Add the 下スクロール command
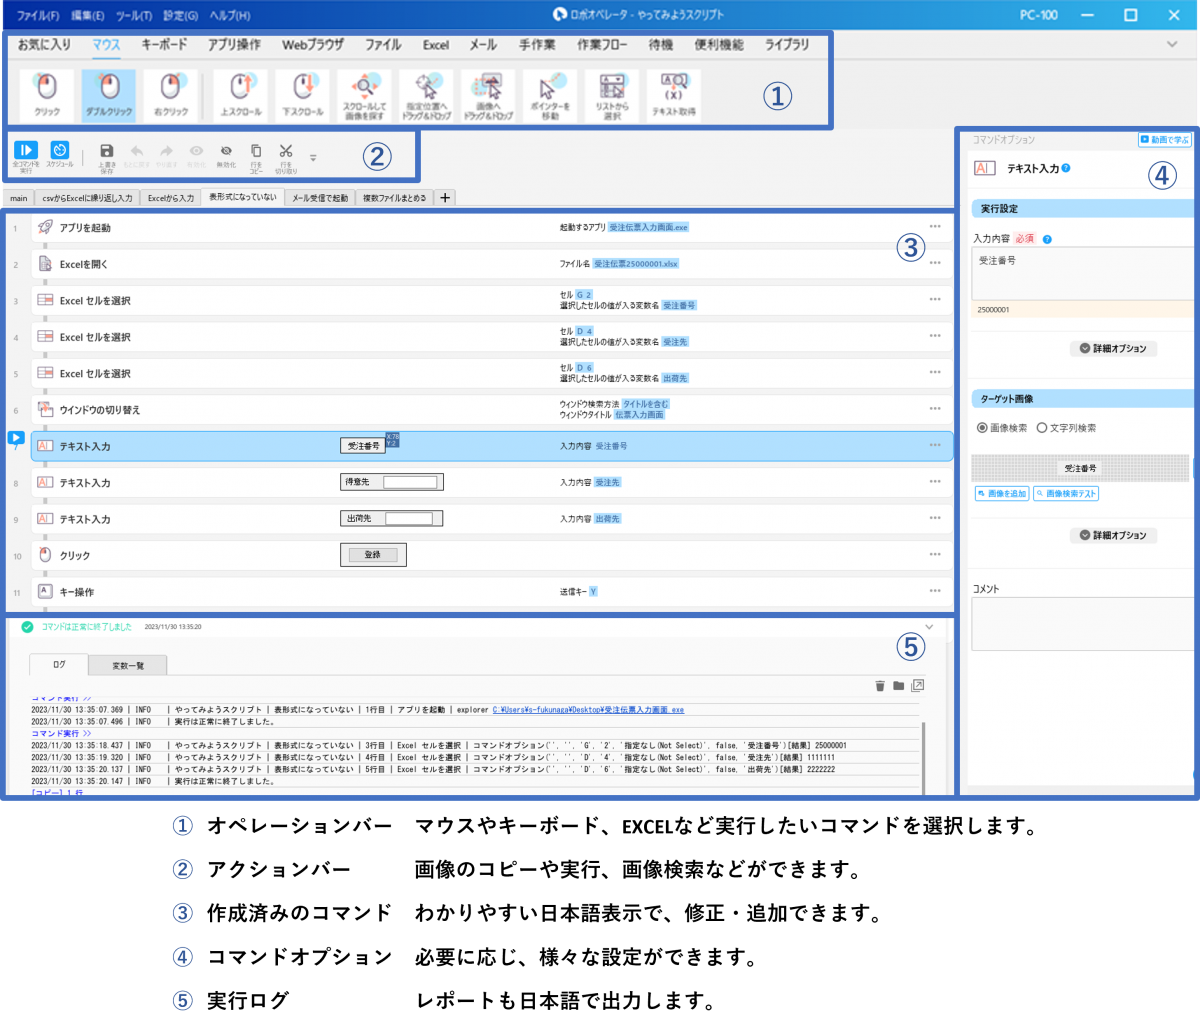 (x=302, y=96)
